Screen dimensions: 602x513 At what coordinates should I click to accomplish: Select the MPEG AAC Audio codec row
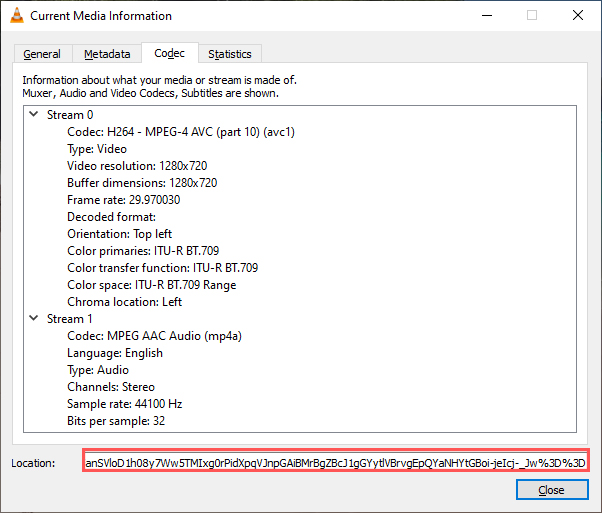pos(154,336)
